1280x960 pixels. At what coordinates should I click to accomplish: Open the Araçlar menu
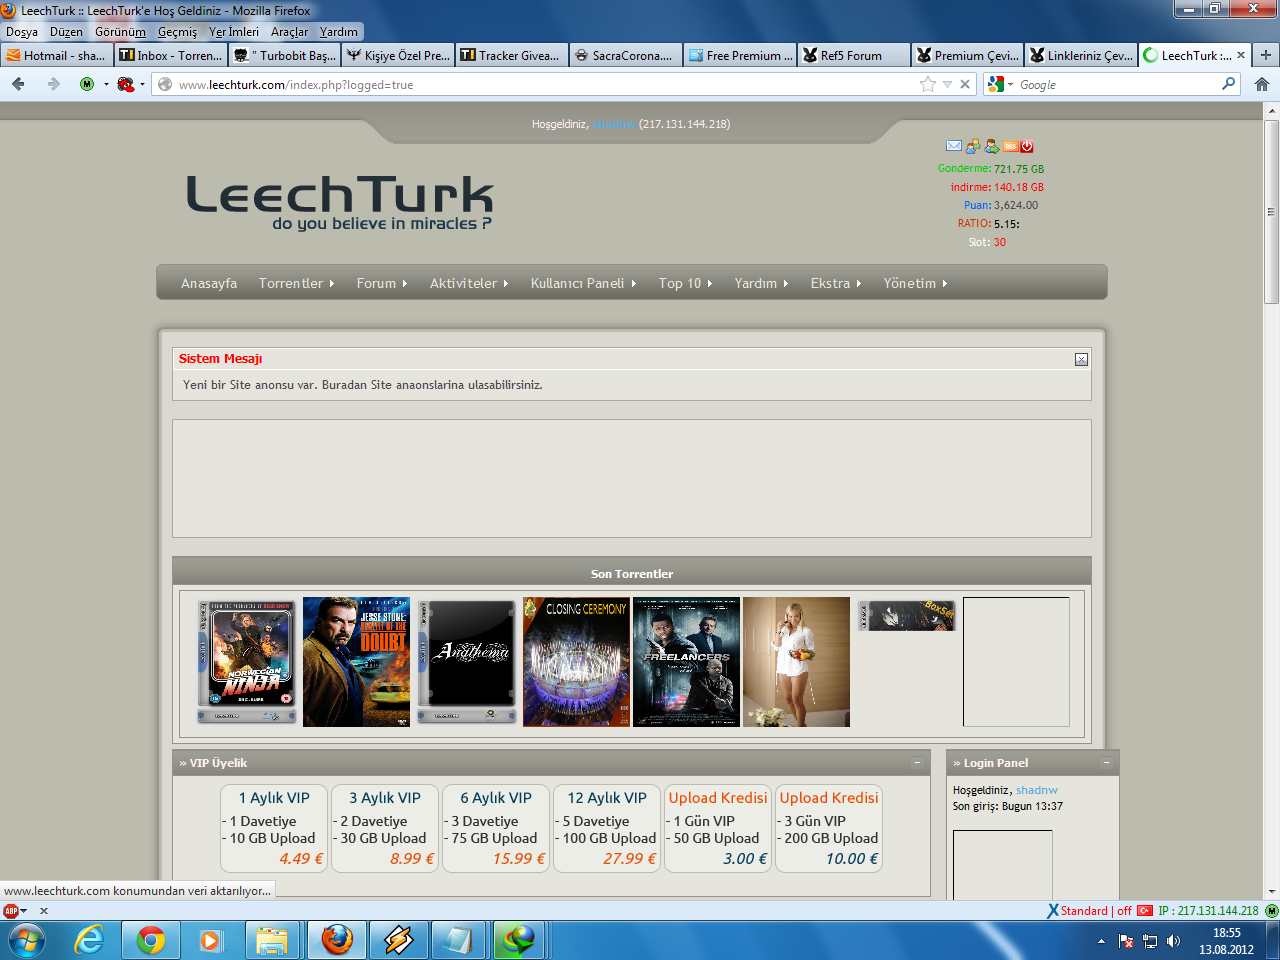coord(289,32)
